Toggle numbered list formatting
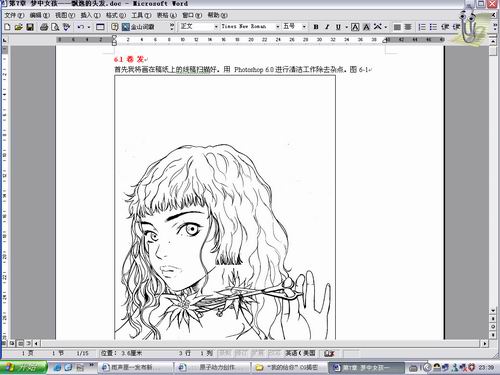The image size is (500, 375). pyautogui.click(x=422, y=27)
